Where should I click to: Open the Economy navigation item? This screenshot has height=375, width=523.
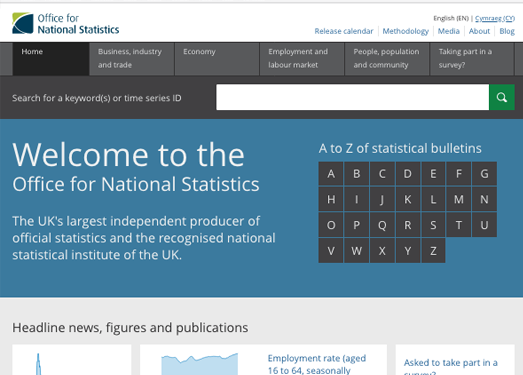point(217,59)
